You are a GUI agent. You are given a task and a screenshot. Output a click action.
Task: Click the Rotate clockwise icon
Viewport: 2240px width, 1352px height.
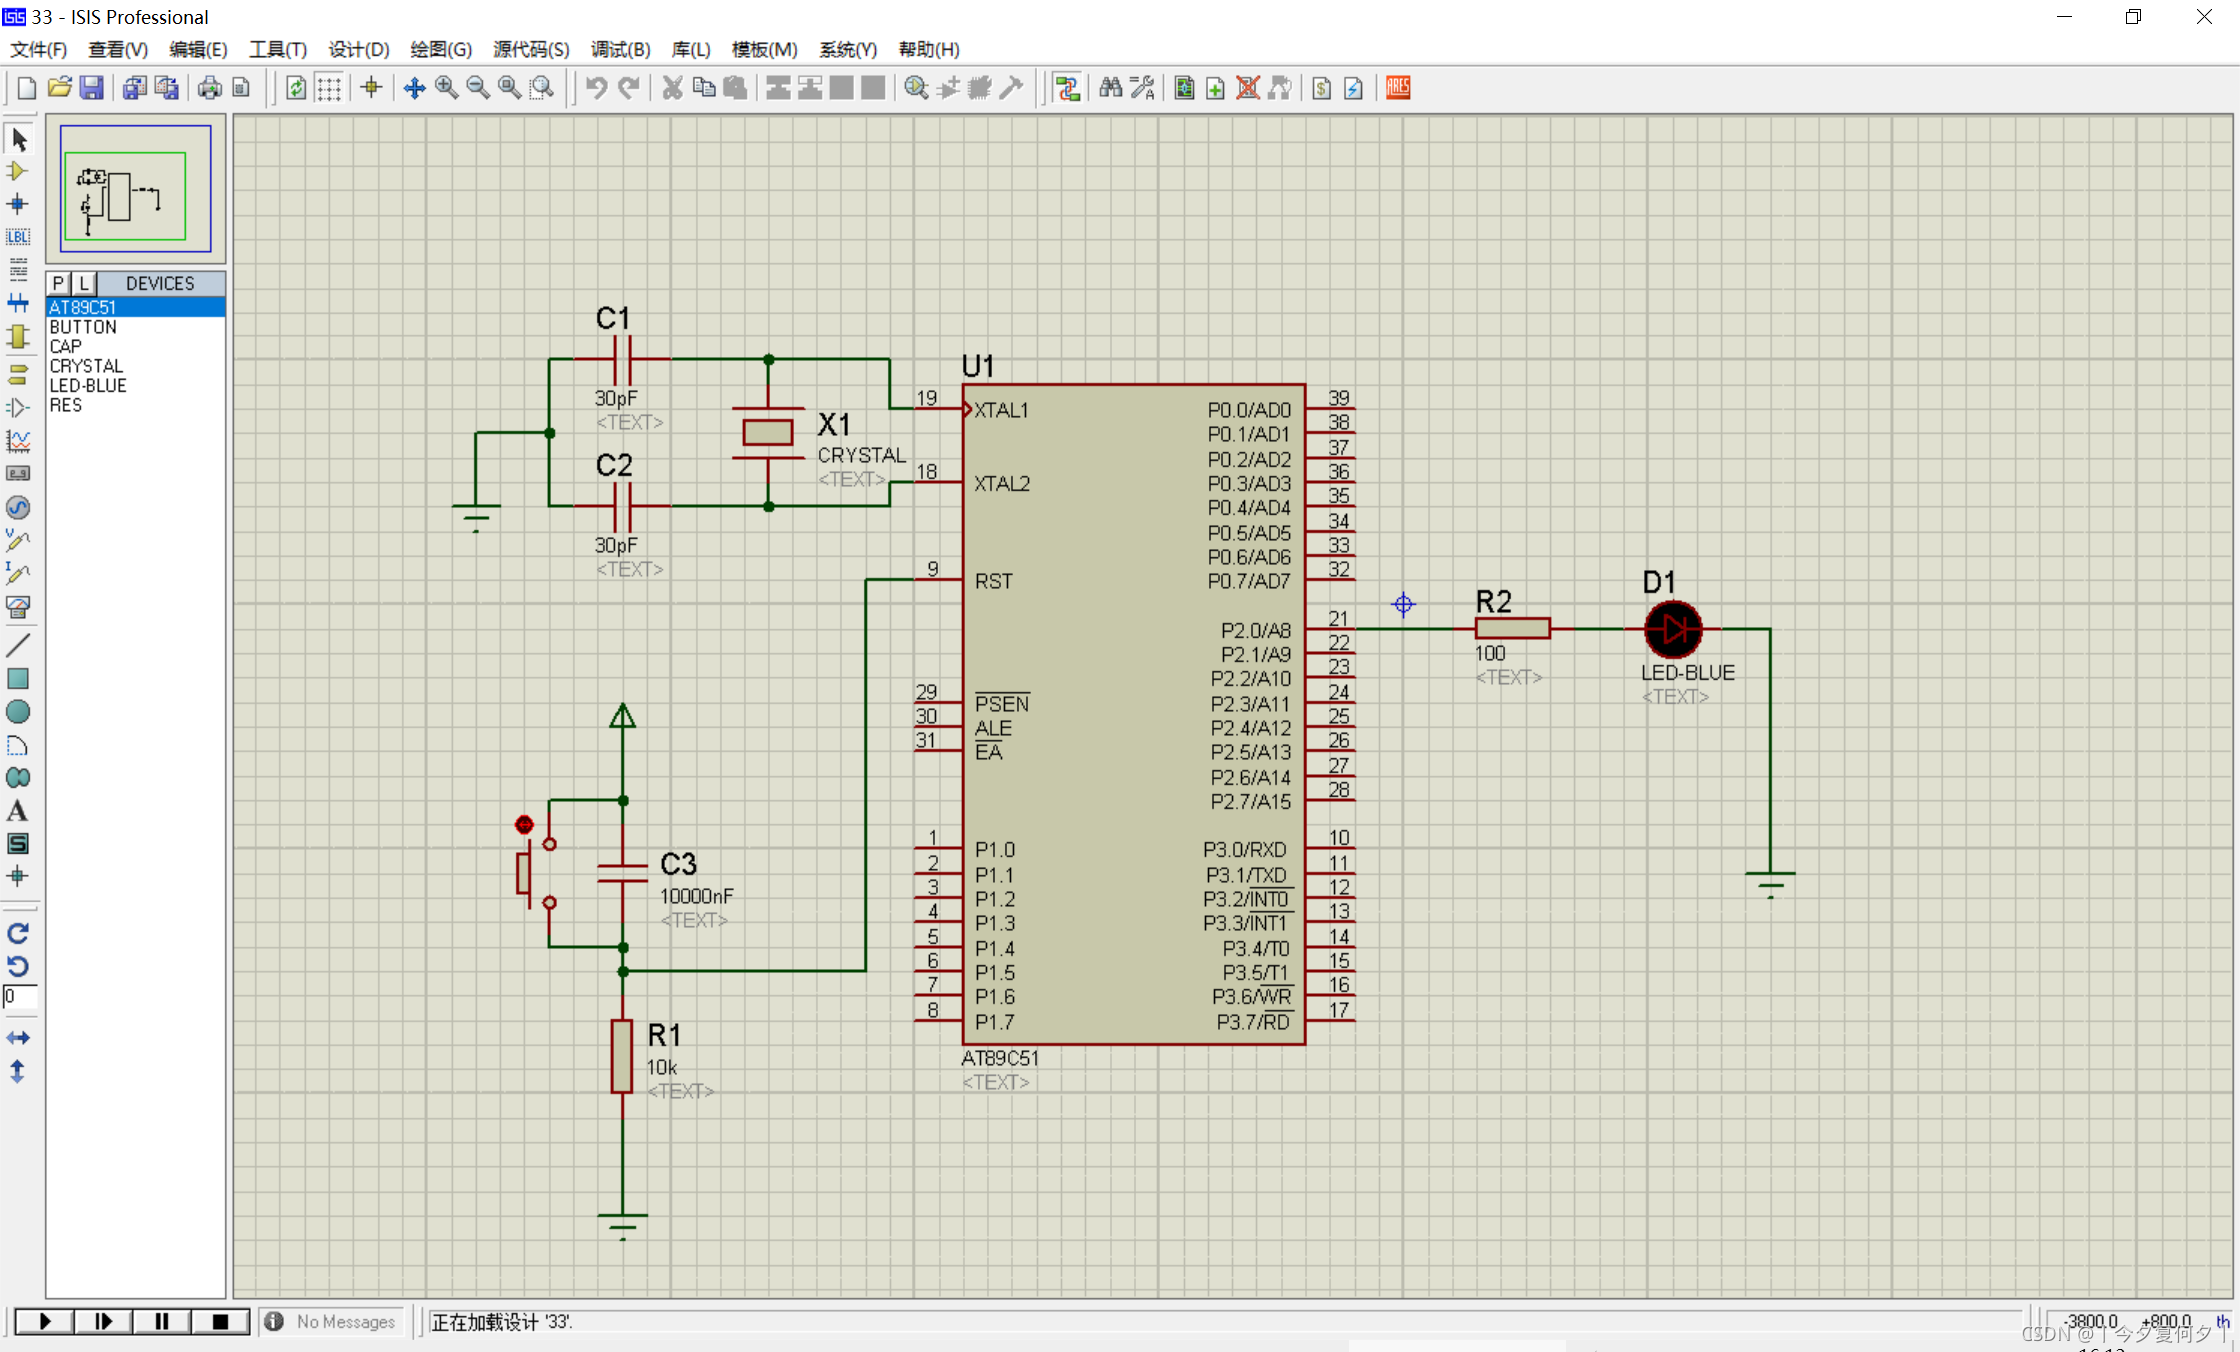(x=17, y=933)
